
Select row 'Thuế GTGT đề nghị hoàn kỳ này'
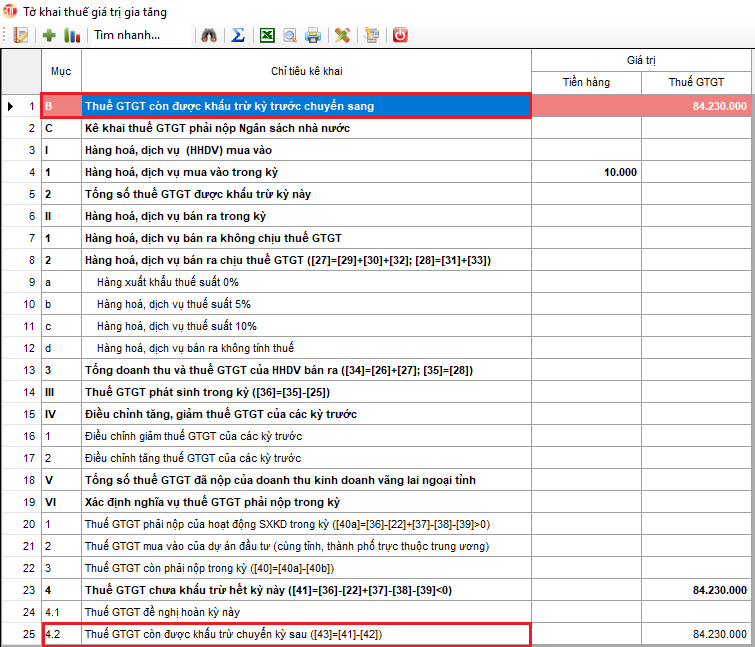(306, 612)
